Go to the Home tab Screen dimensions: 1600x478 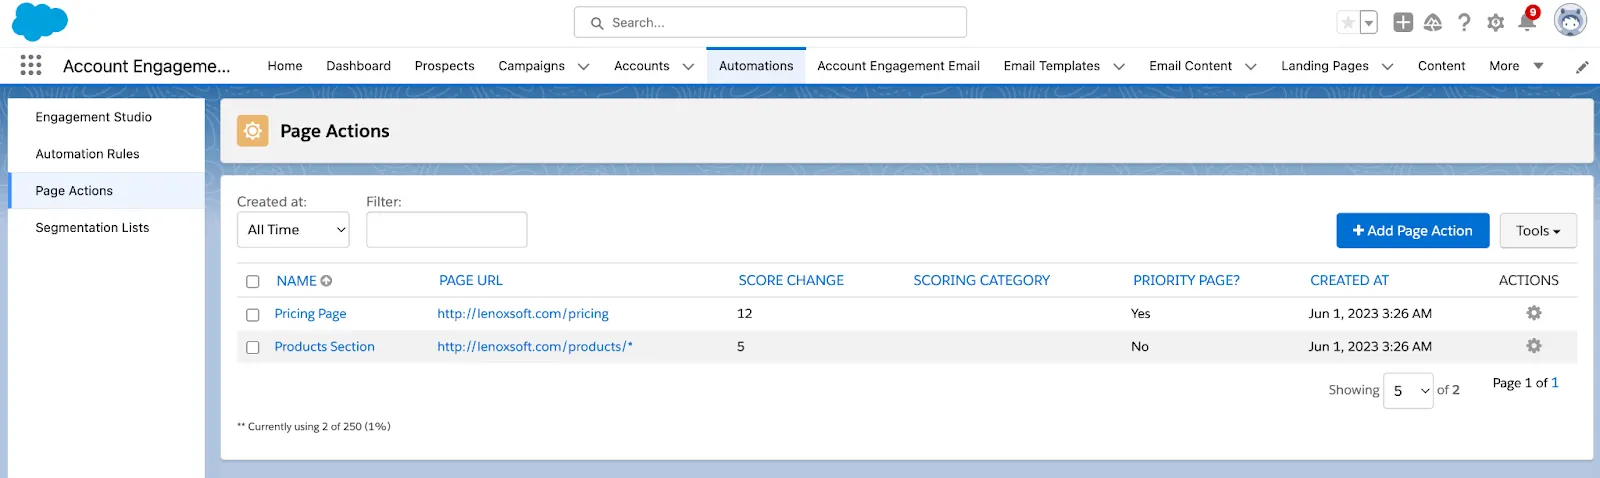(x=285, y=66)
